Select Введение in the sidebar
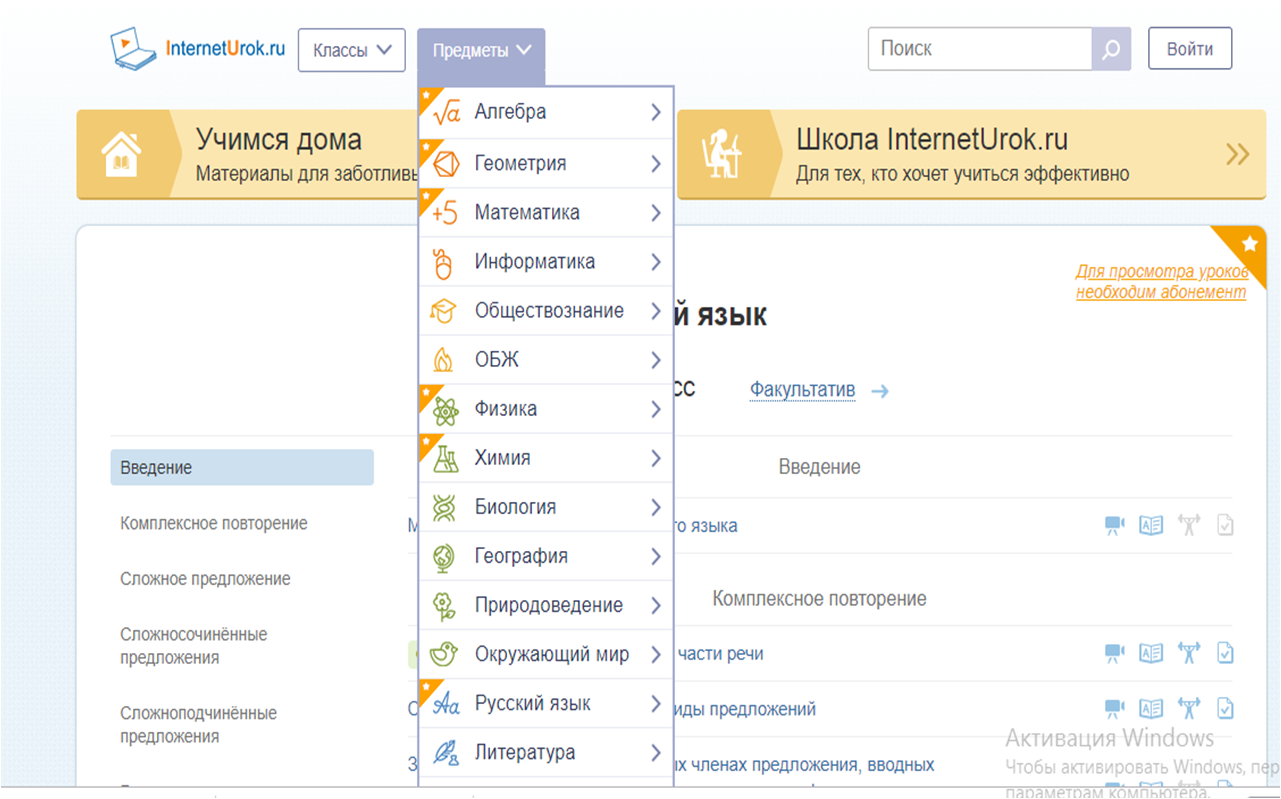 pyautogui.click(x=242, y=467)
